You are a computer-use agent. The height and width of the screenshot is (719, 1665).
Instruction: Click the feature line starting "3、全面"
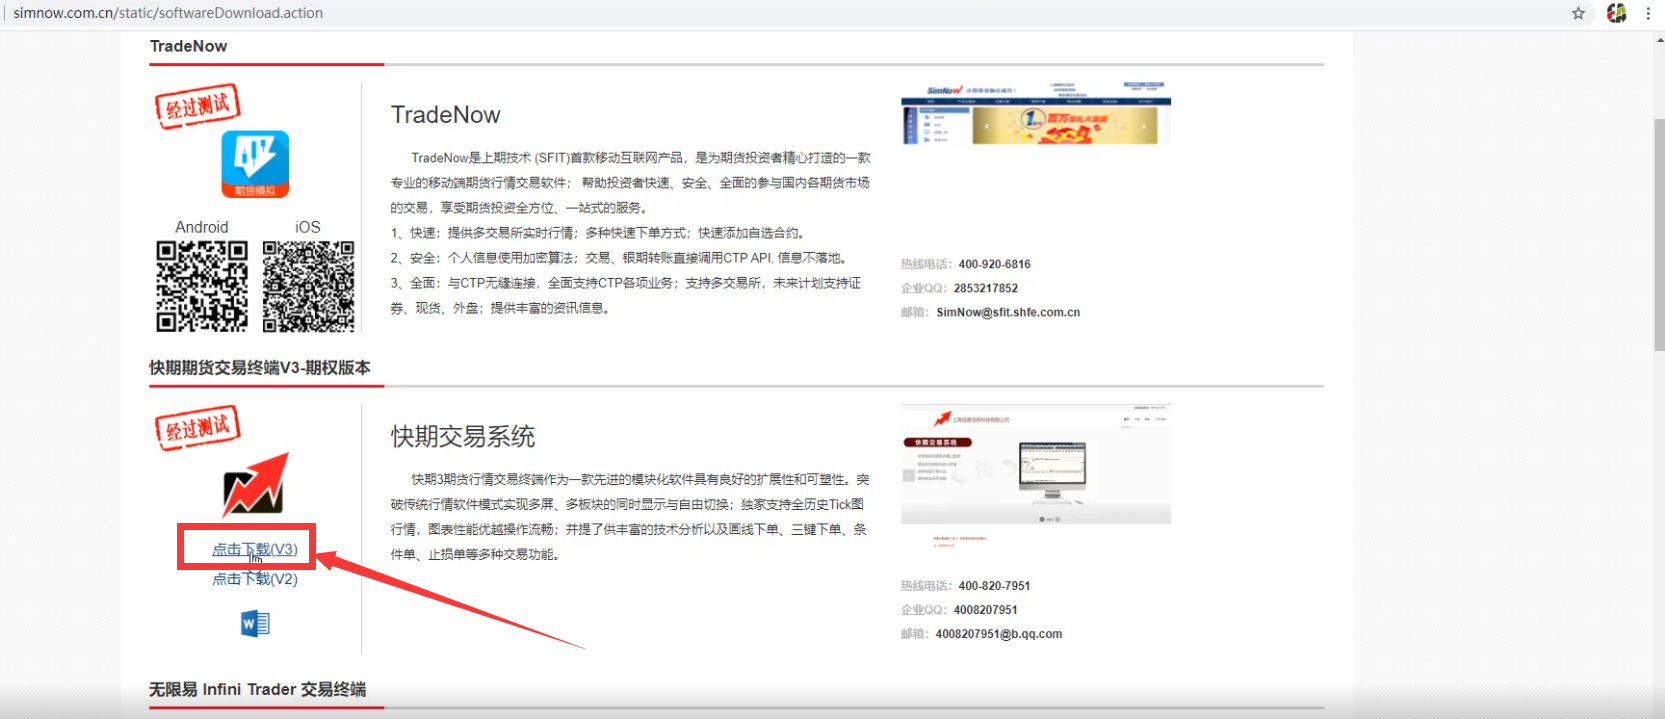[626, 283]
